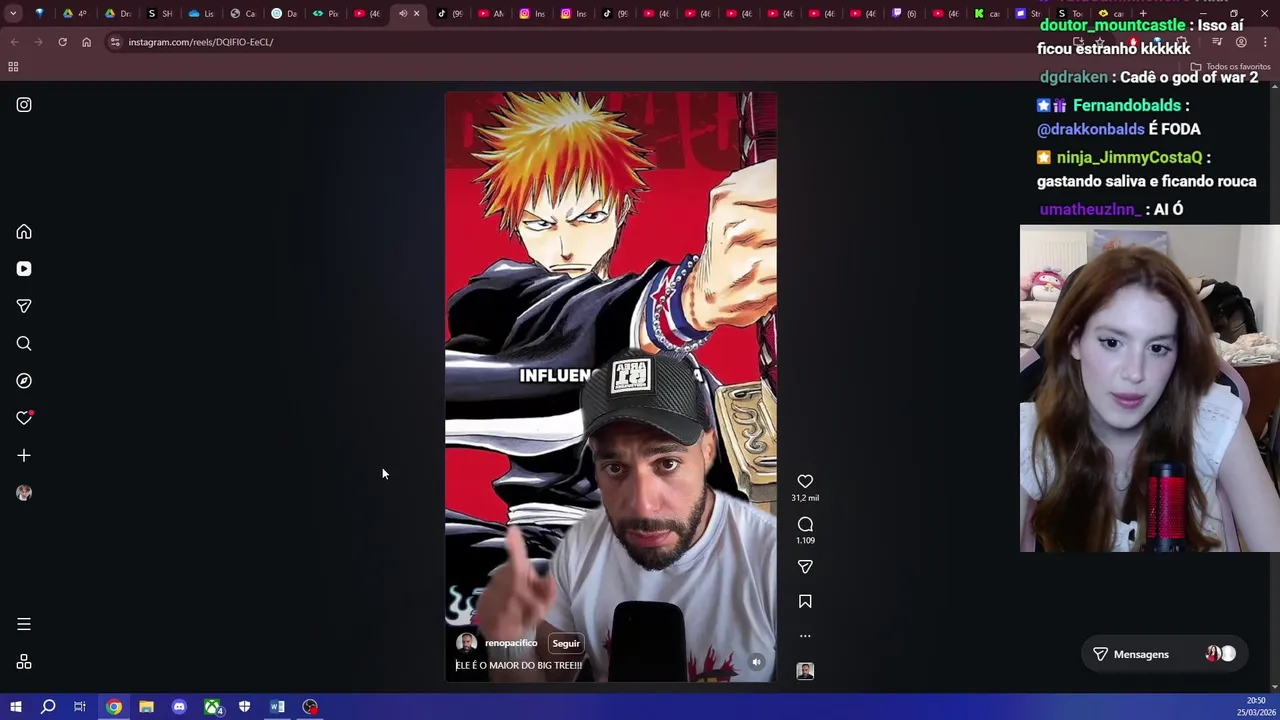The height and width of the screenshot is (720, 1280).
Task: Open Chrome tab search dropdown arrow
Action: [x=13, y=13]
